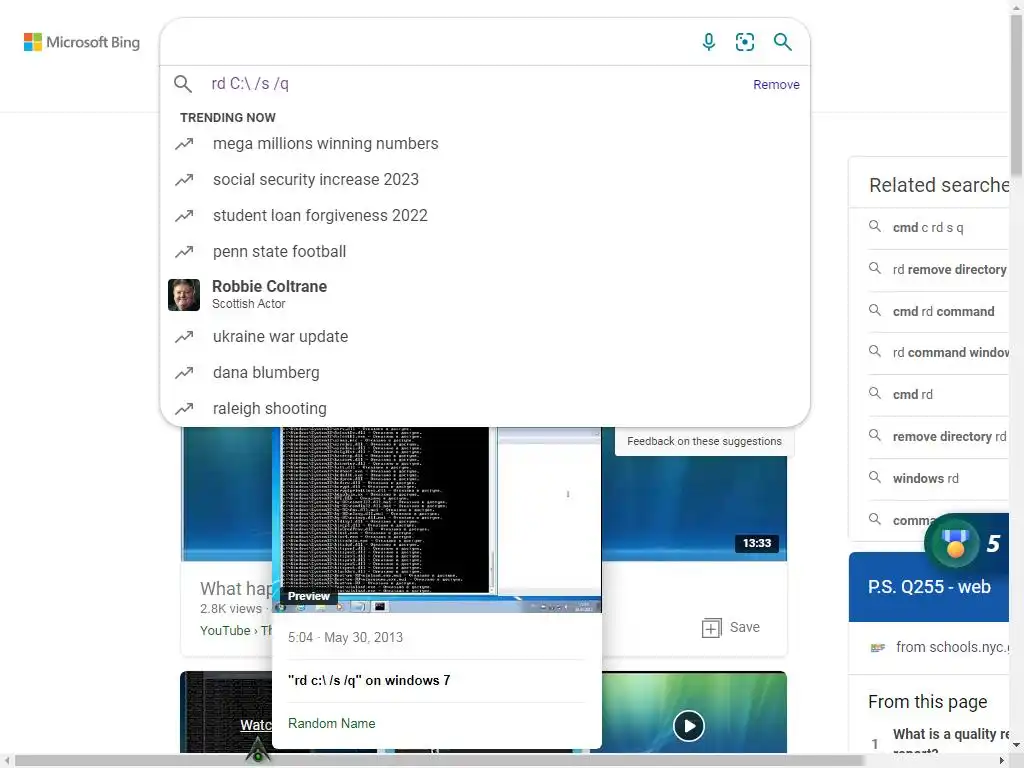Start voice search with microphone icon
1024x768 pixels.
click(709, 42)
